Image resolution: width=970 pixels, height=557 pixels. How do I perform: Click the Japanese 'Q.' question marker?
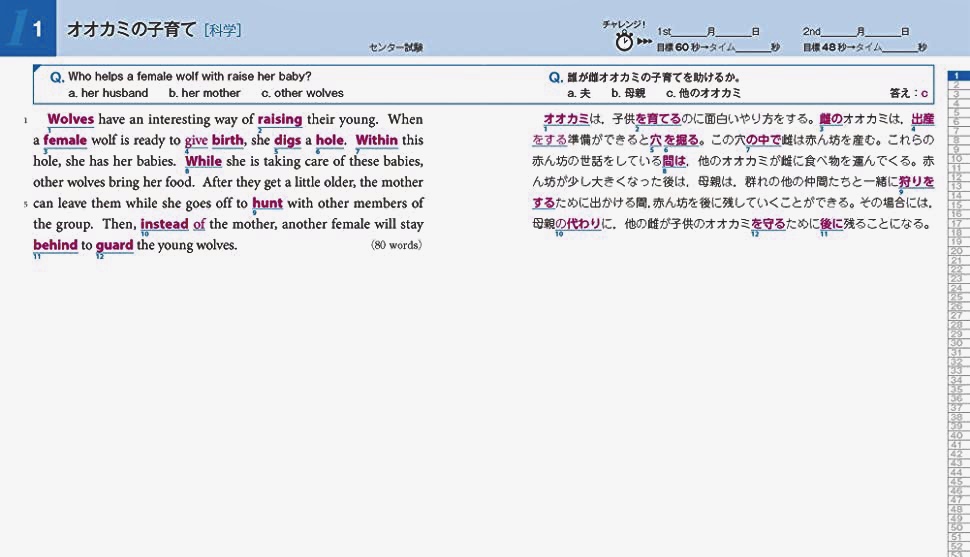coord(556,77)
